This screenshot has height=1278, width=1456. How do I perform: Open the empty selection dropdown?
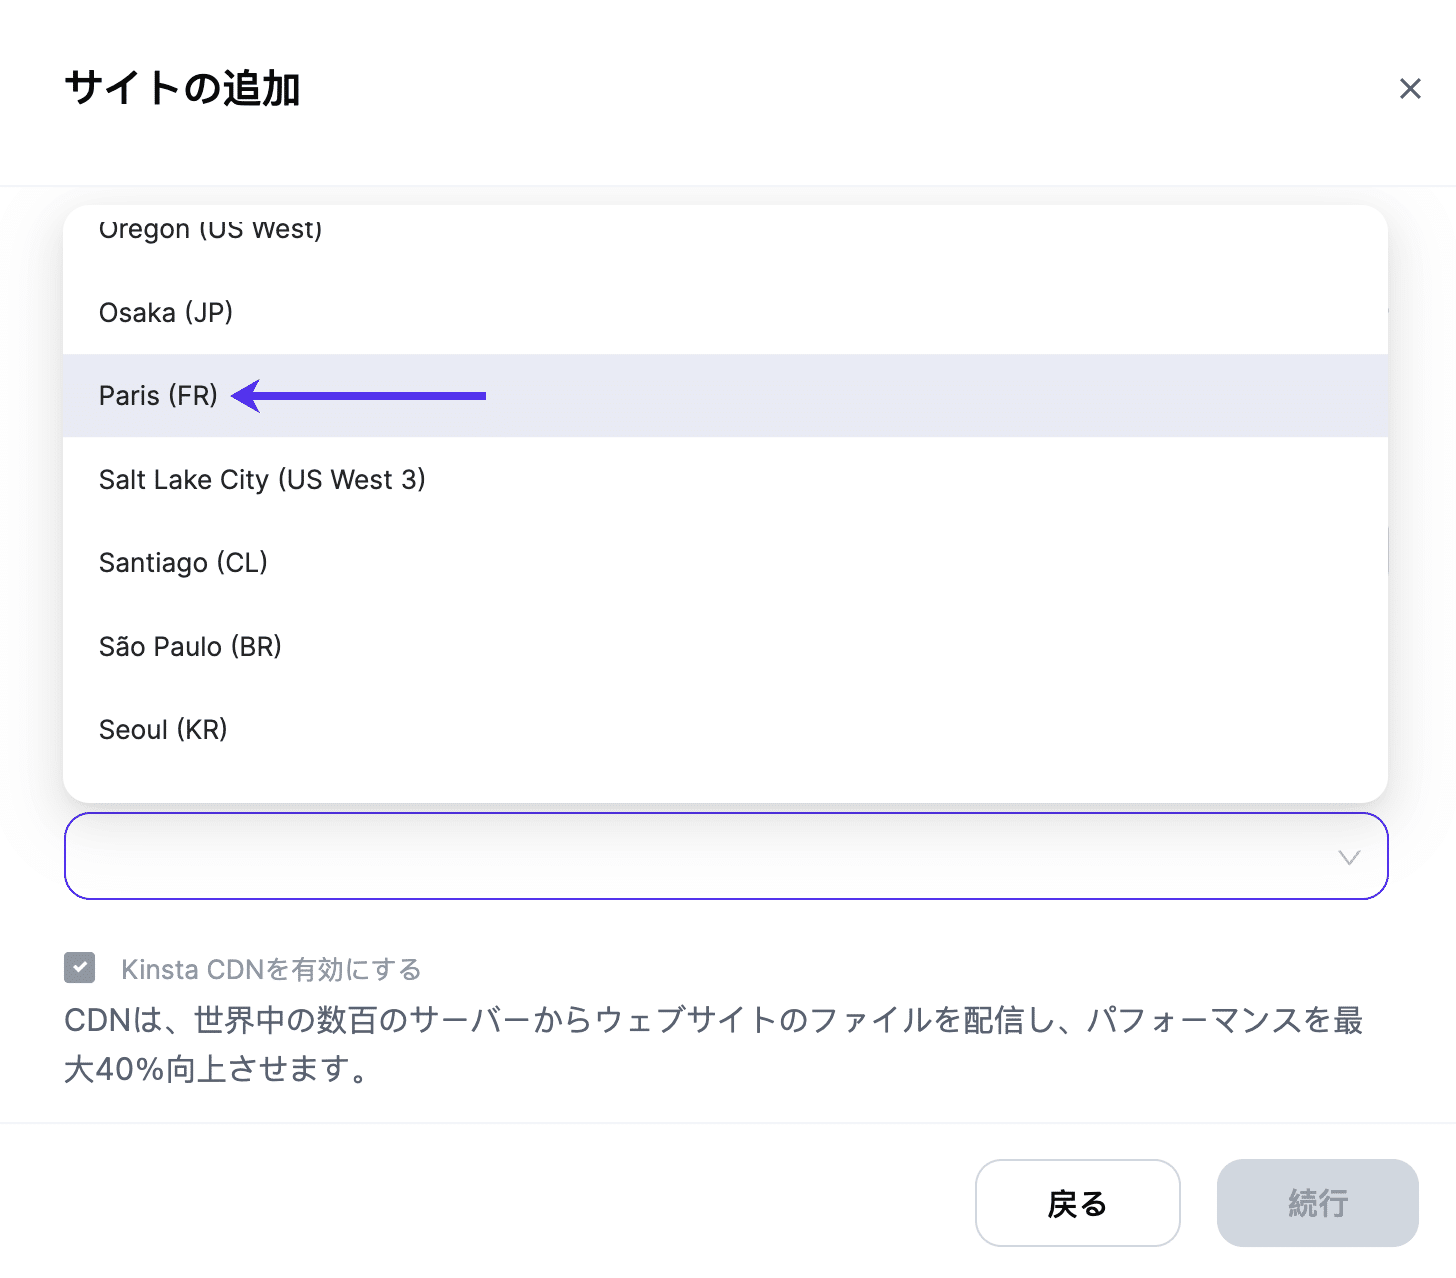726,856
